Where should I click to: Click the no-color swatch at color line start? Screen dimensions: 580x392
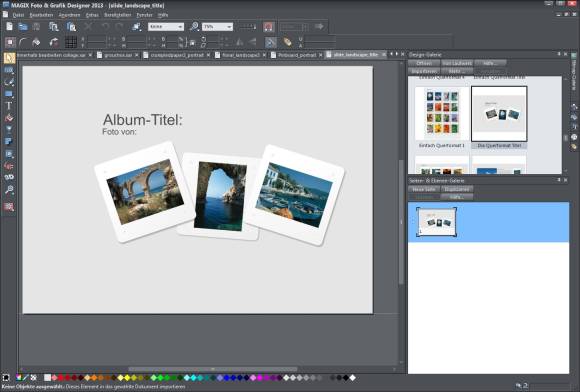[34, 378]
